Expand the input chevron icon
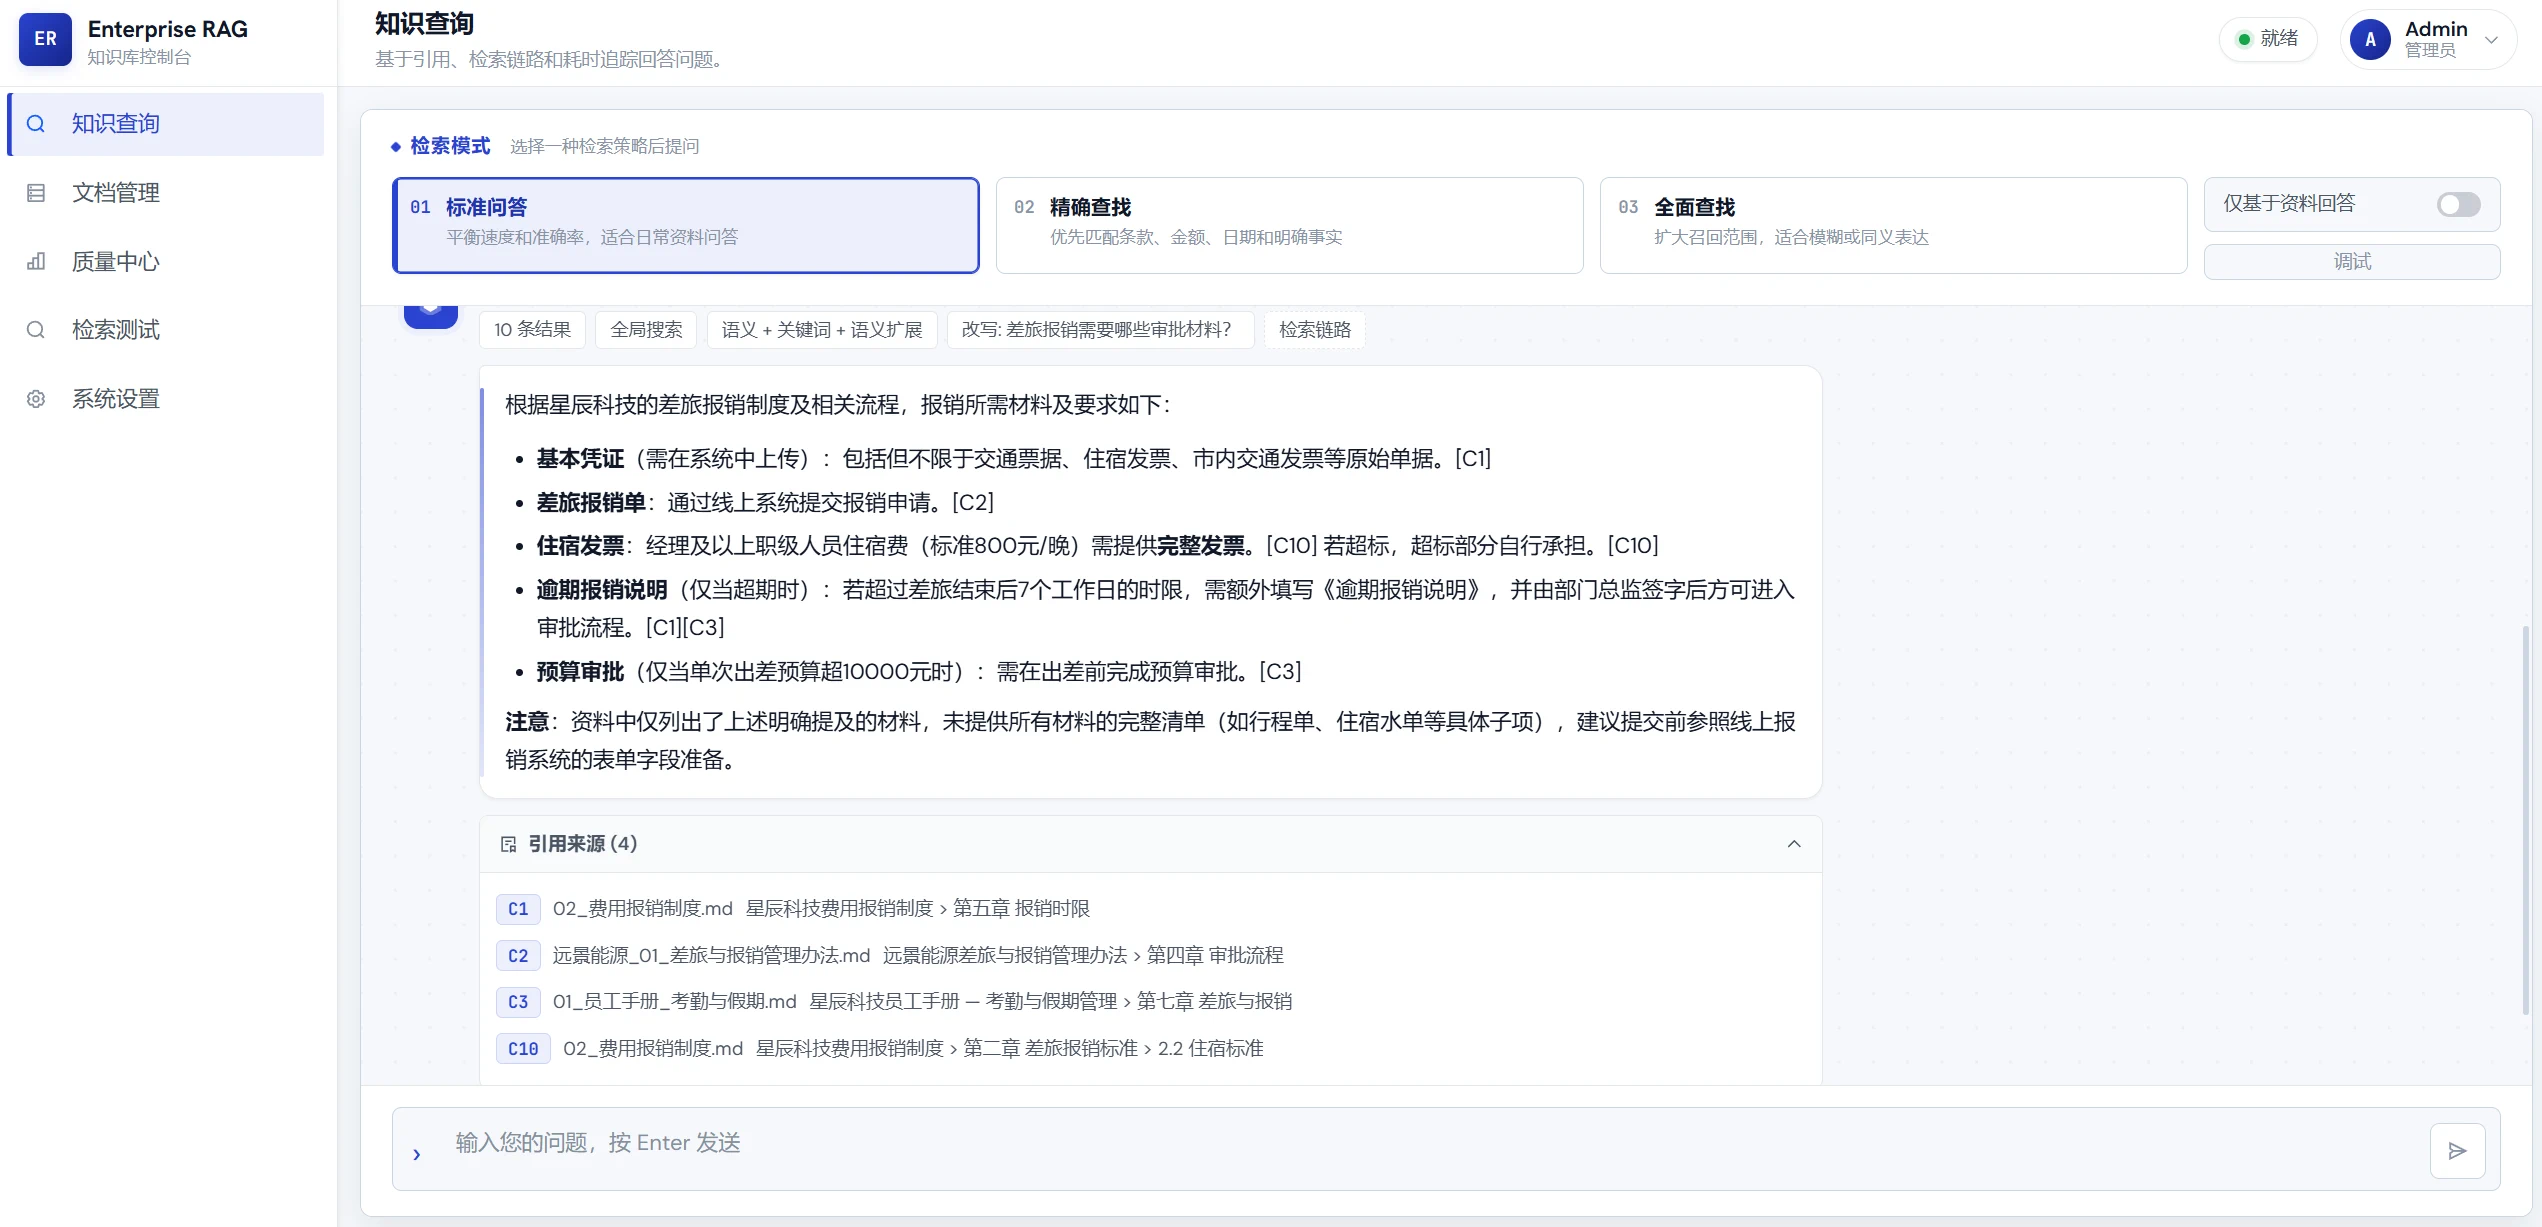2542x1227 pixels. [x=417, y=1155]
